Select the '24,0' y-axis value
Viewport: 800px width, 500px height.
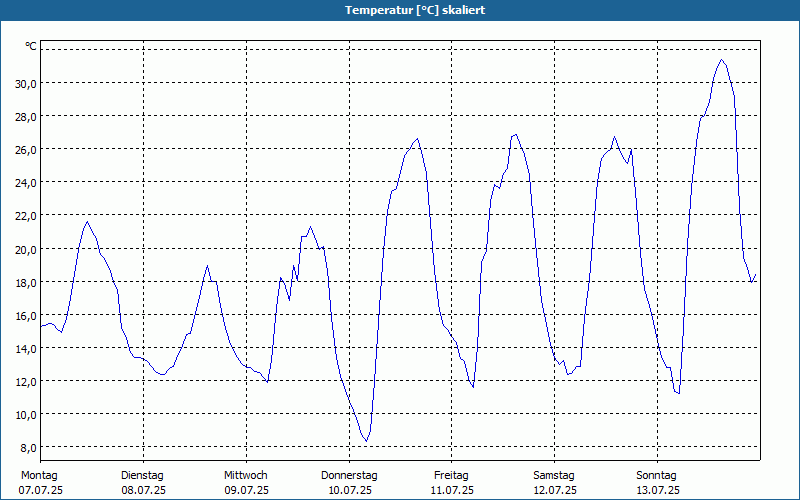[26, 183]
